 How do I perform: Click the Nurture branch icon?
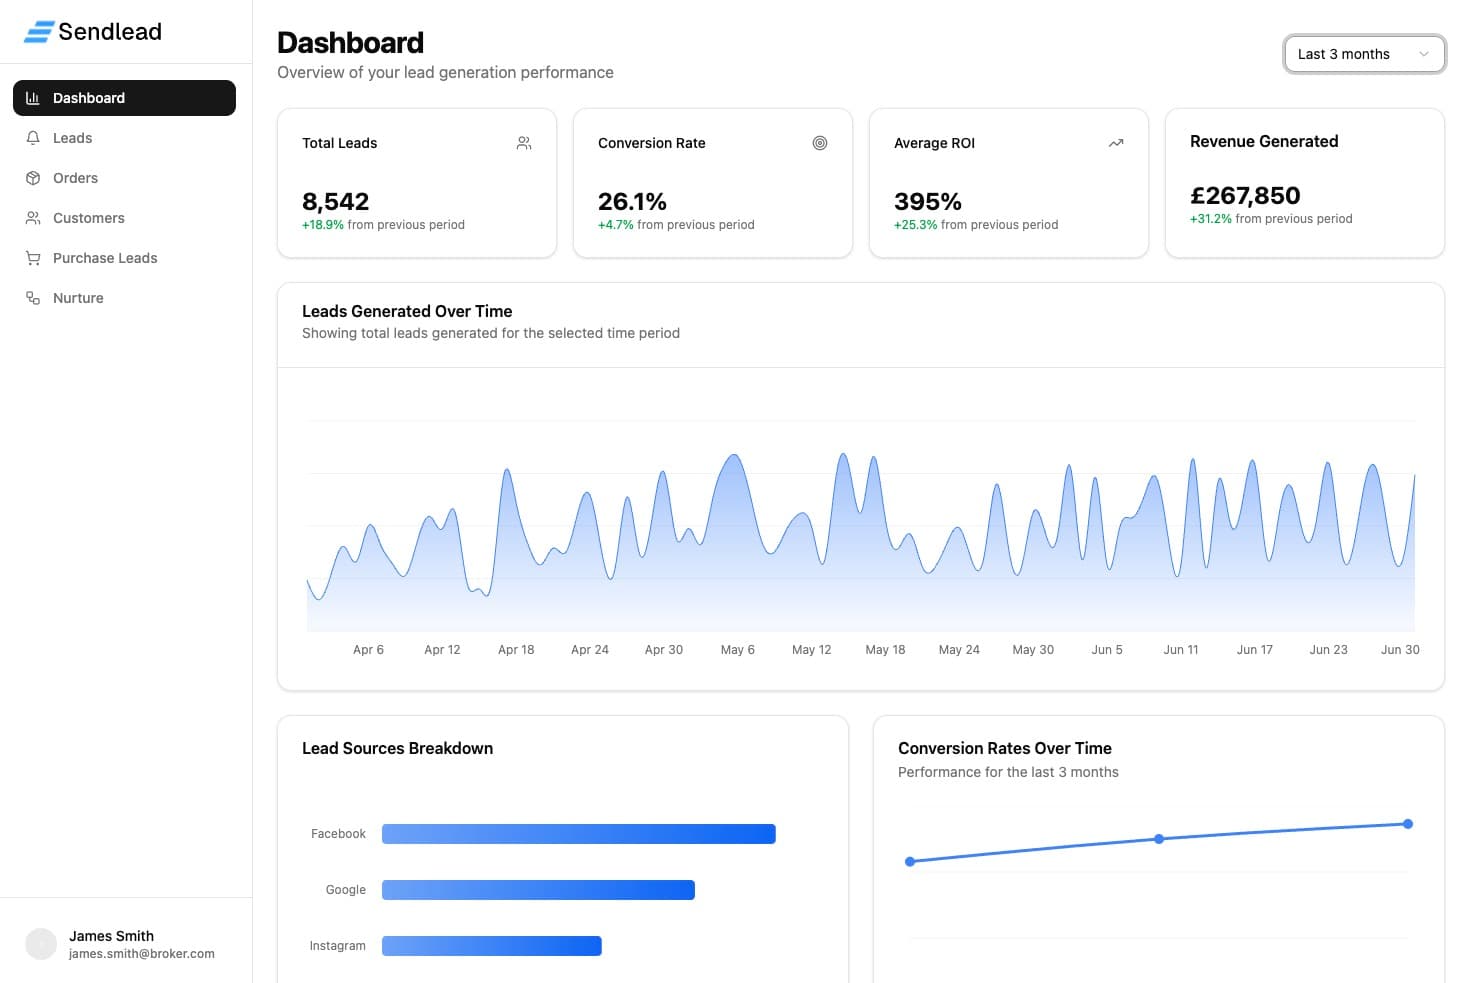[33, 297]
